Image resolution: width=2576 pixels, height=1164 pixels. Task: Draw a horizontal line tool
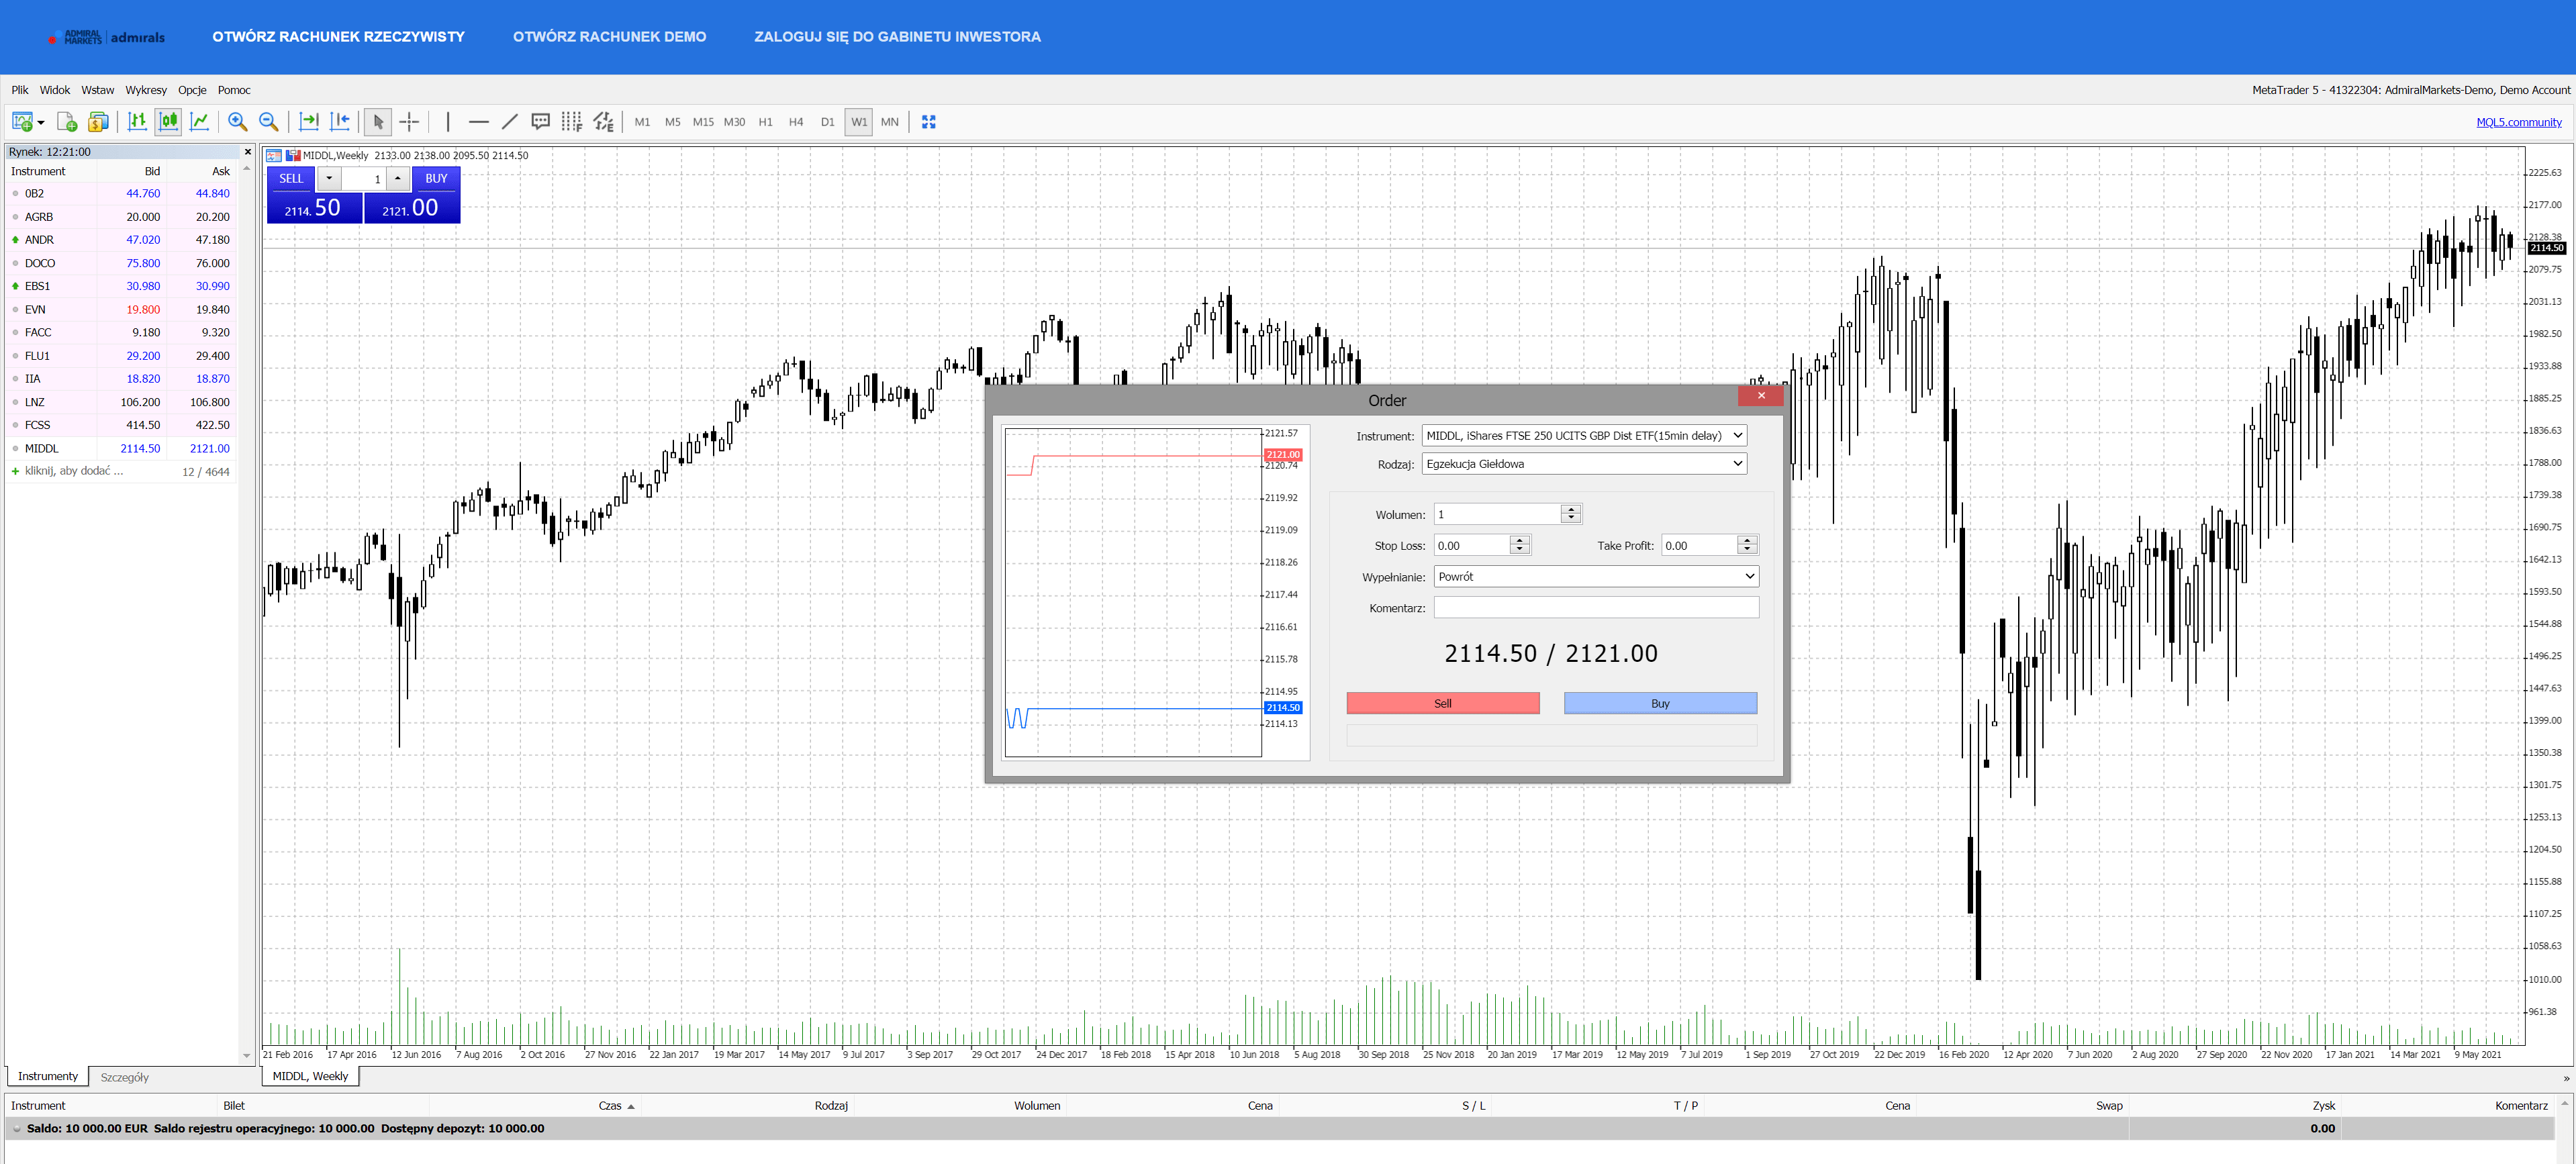479,122
